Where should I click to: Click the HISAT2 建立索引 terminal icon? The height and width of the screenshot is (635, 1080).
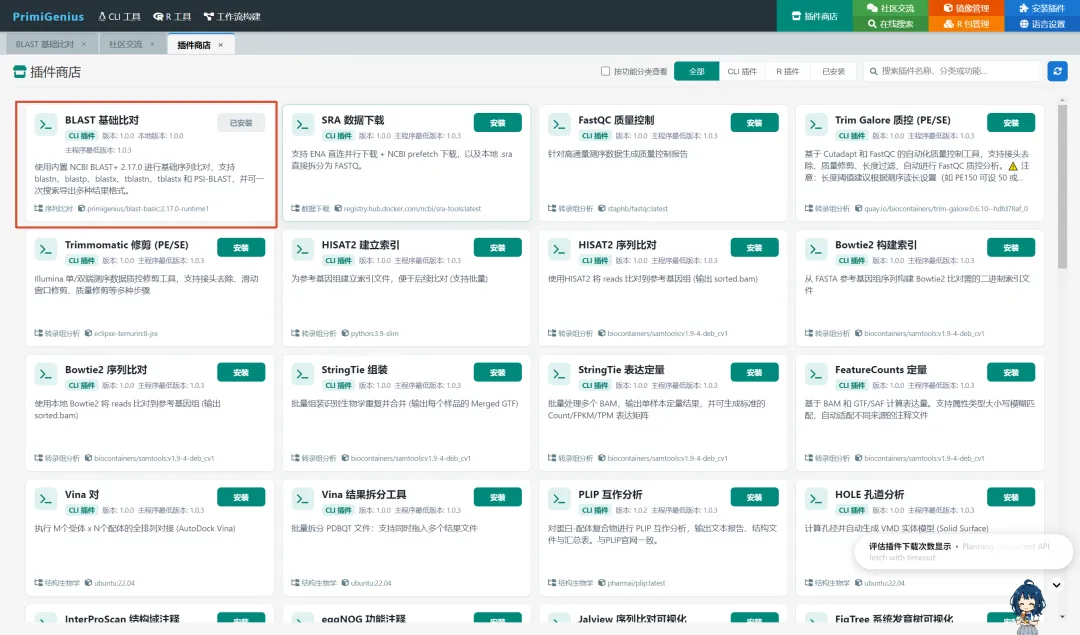tap(302, 249)
